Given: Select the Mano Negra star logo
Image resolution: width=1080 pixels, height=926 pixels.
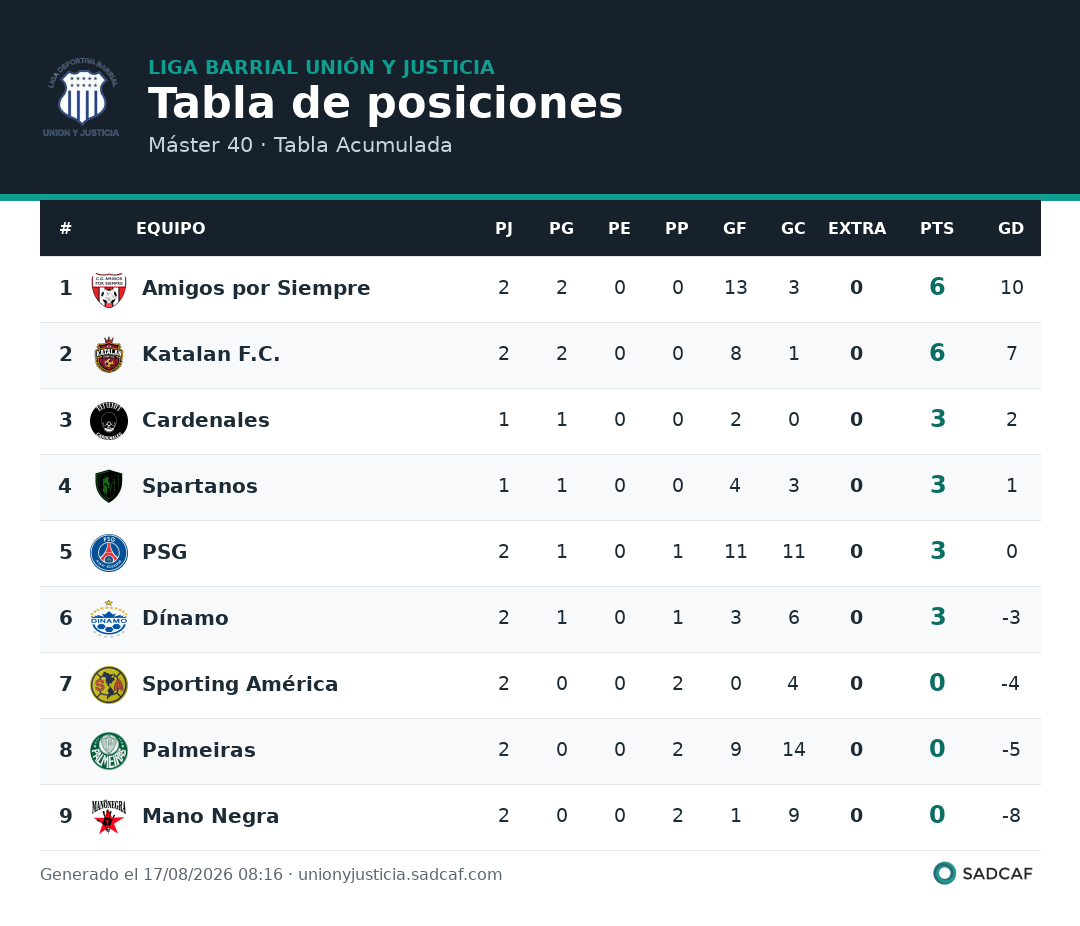Looking at the screenshot, I should point(109,816).
